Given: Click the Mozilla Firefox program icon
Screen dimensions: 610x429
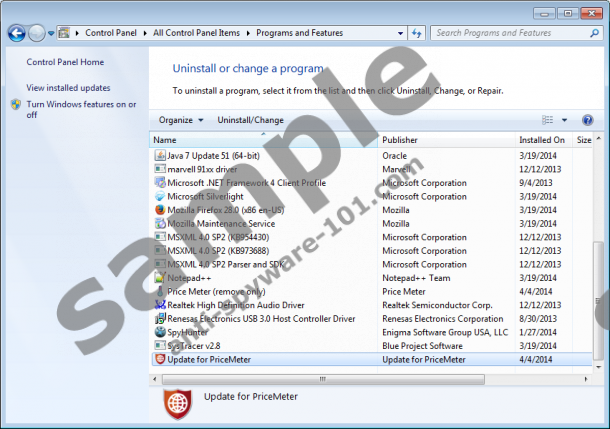Looking at the screenshot, I should pyautogui.click(x=159, y=210).
